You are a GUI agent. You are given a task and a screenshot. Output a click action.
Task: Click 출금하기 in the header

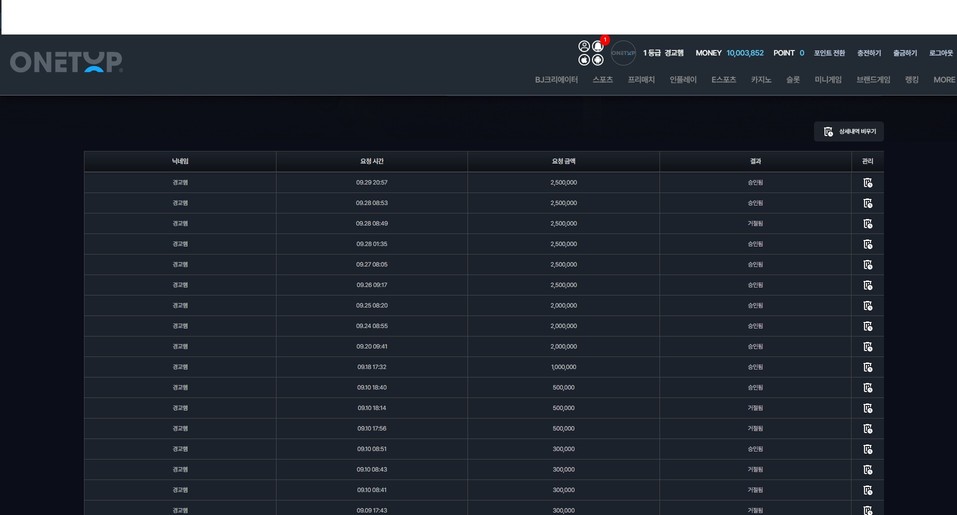point(905,53)
